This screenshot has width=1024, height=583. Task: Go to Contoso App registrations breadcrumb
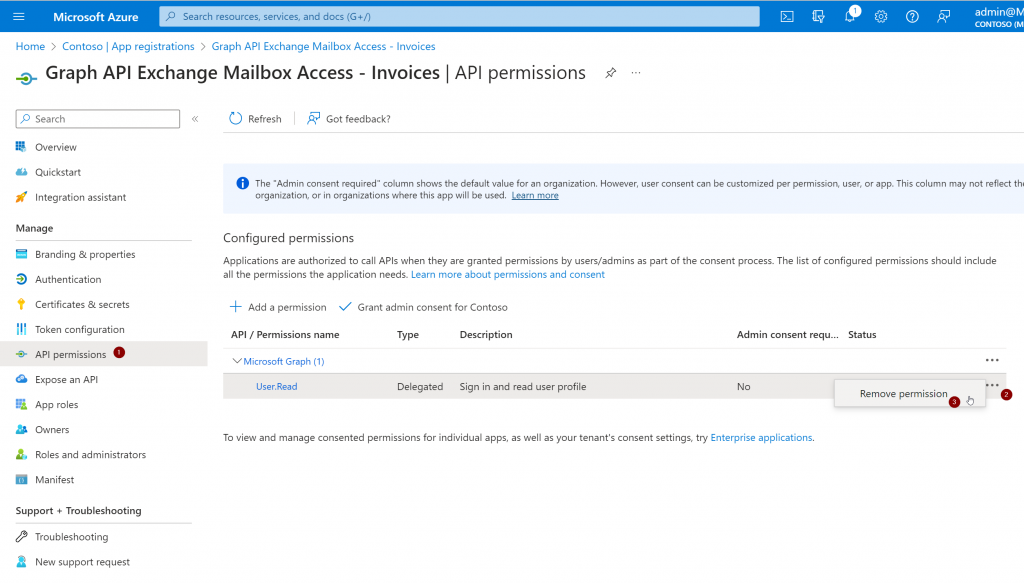tap(128, 46)
